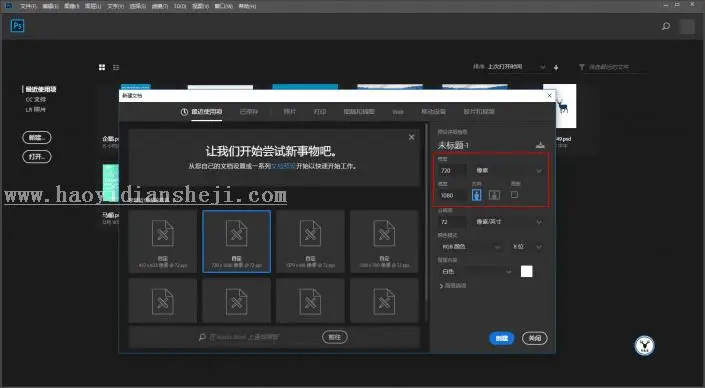Viewport: 705px width, 388px height.
Task: Close the New Document dialog via X
Action: pos(549,95)
